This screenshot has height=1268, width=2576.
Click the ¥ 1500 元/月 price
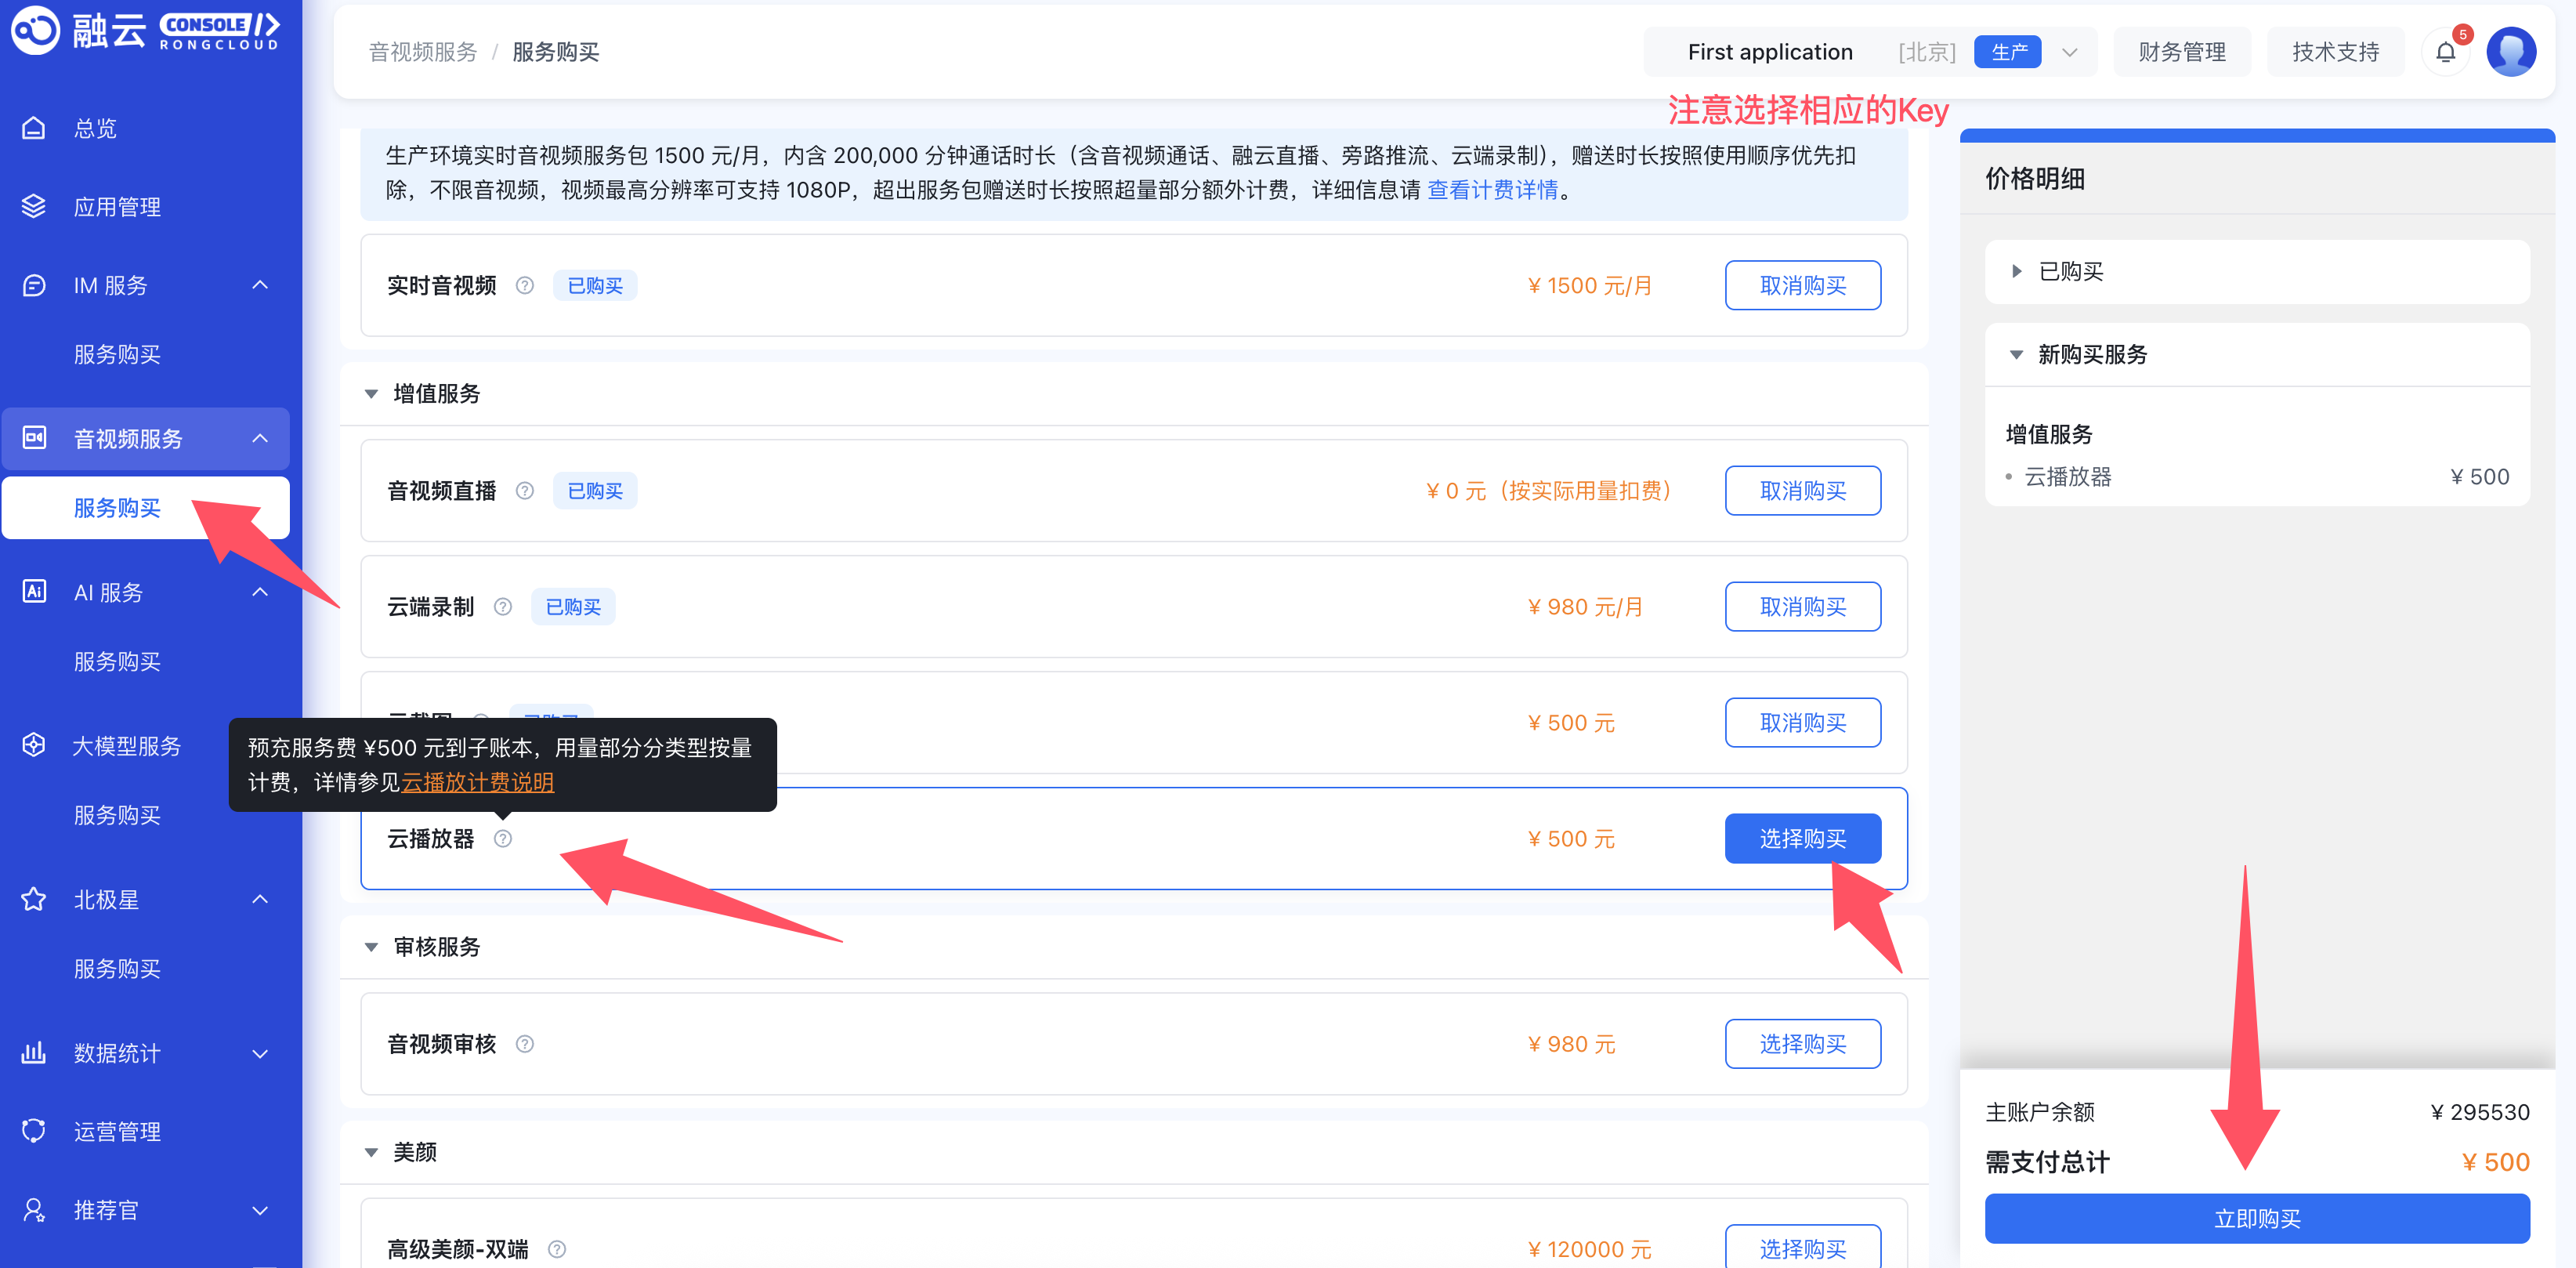[x=1589, y=286]
